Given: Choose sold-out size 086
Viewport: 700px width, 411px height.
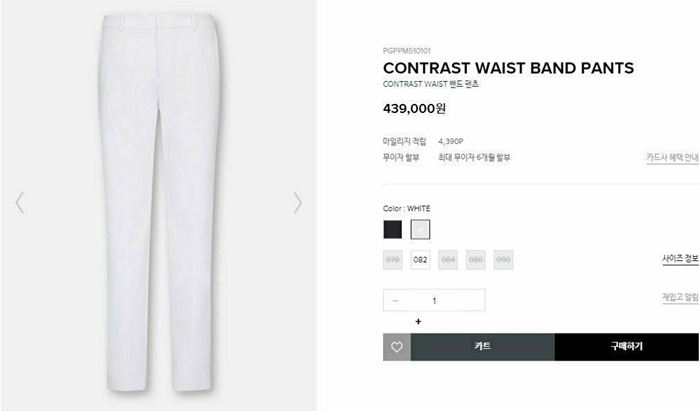Looking at the screenshot, I should (x=475, y=260).
